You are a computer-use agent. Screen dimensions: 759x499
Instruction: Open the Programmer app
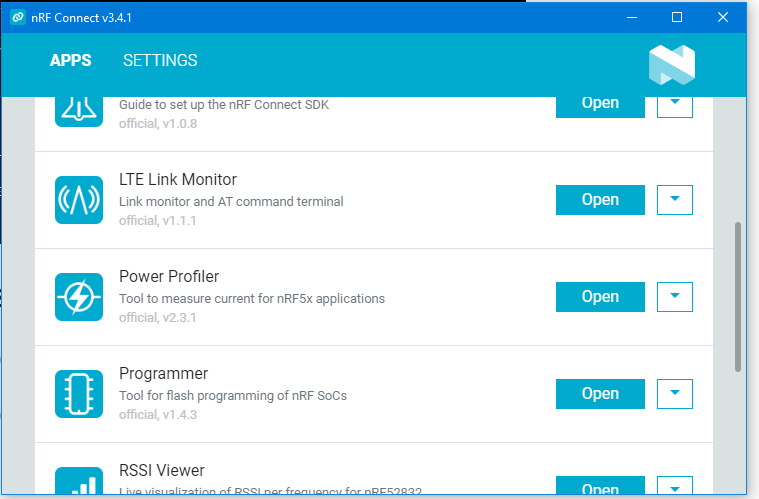pos(600,394)
